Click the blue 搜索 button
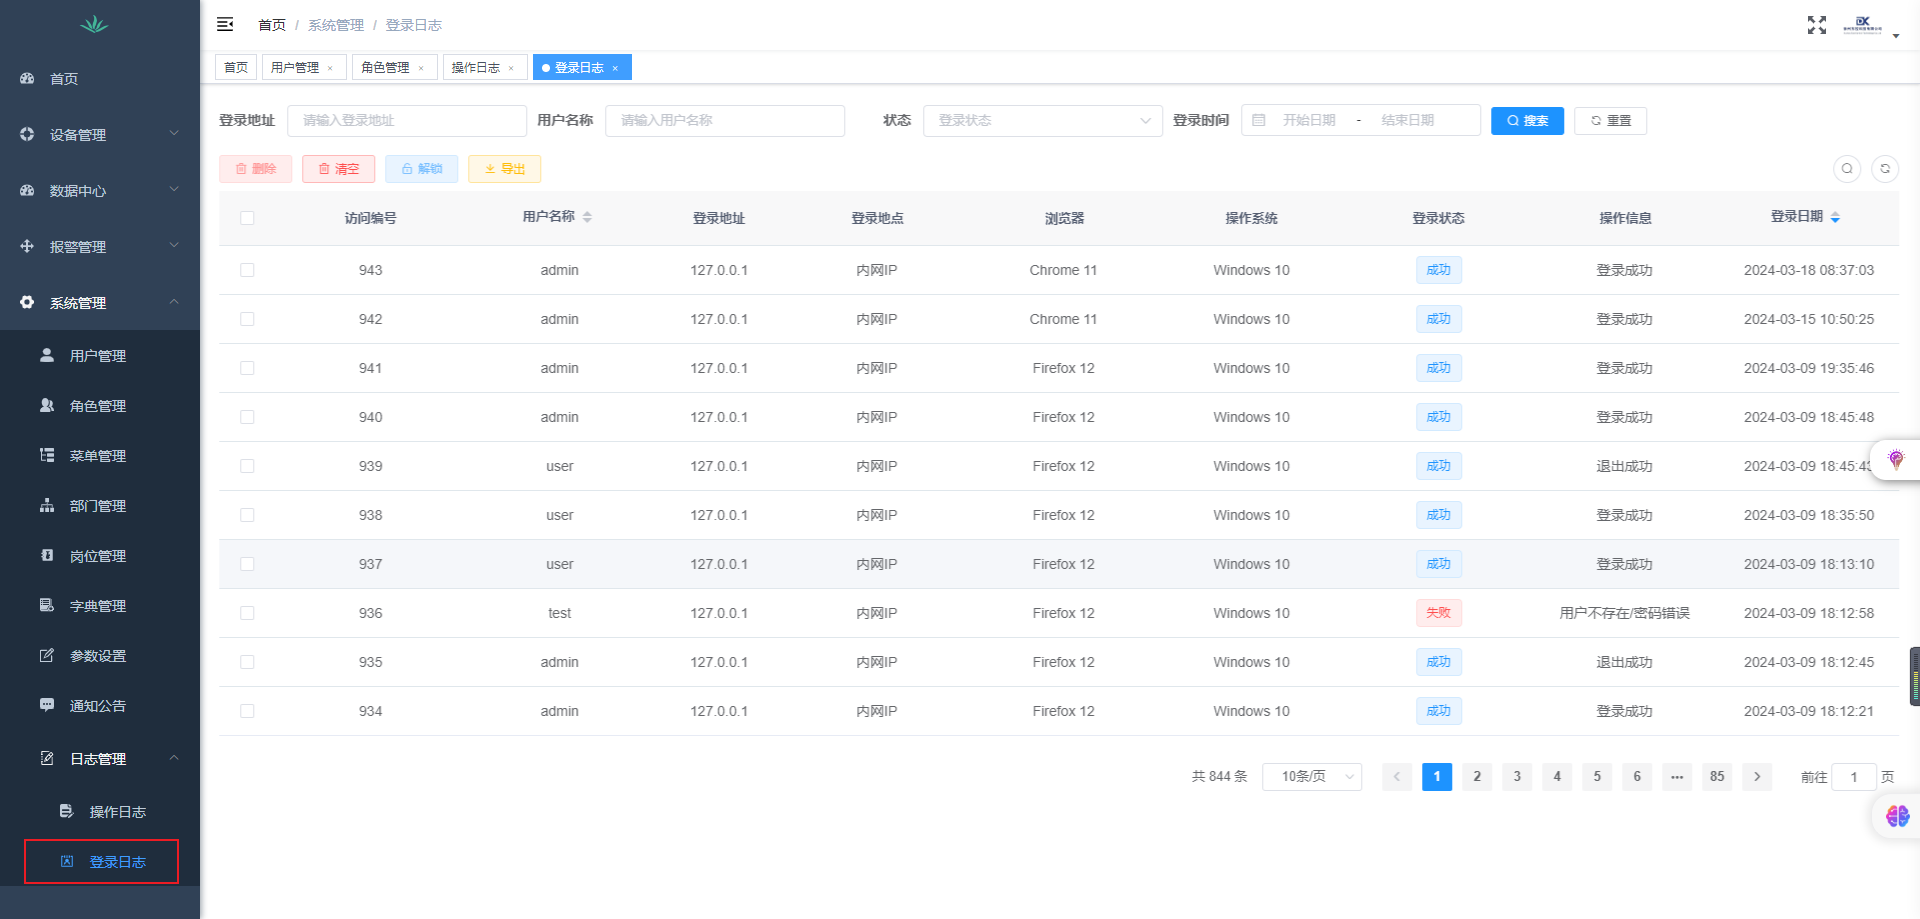Image resolution: width=1920 pixels, height=919 pixels. point(1527,120)
